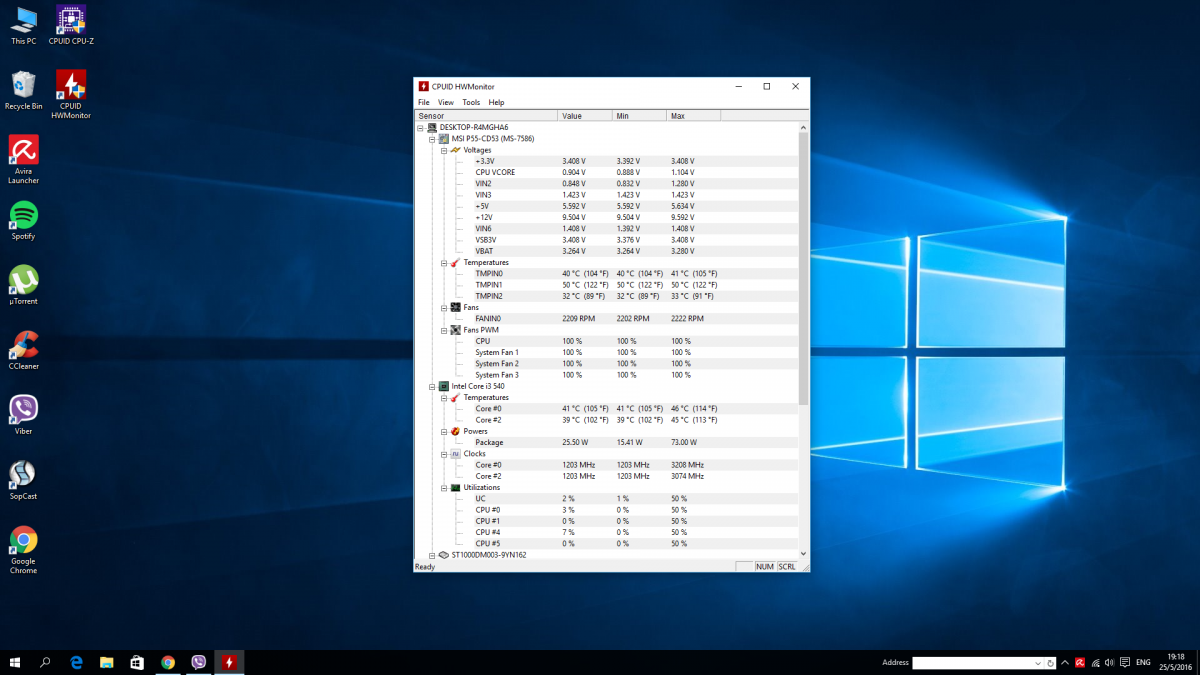This screenshot has width=1200, height=675.
Task: Open the Help menu
Action: pos(497,102)
